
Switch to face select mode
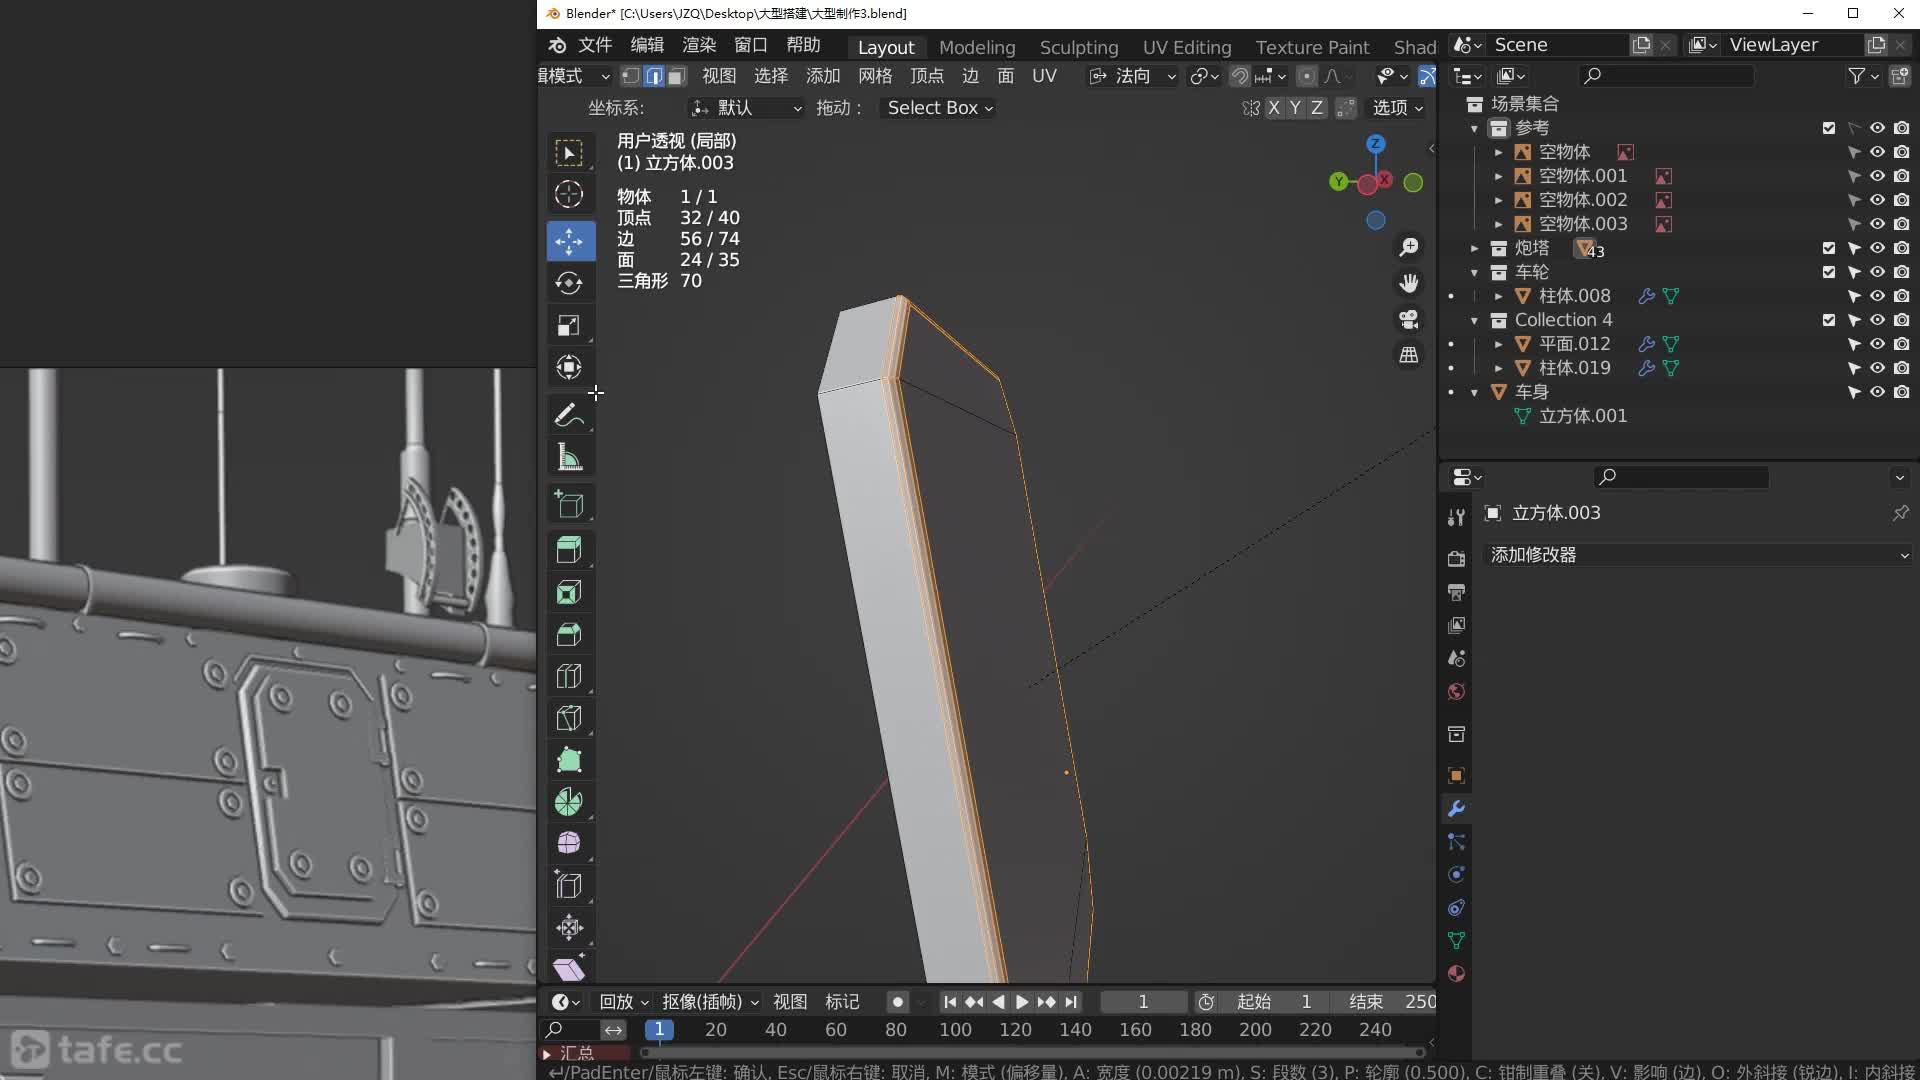[x=677, y=76]
